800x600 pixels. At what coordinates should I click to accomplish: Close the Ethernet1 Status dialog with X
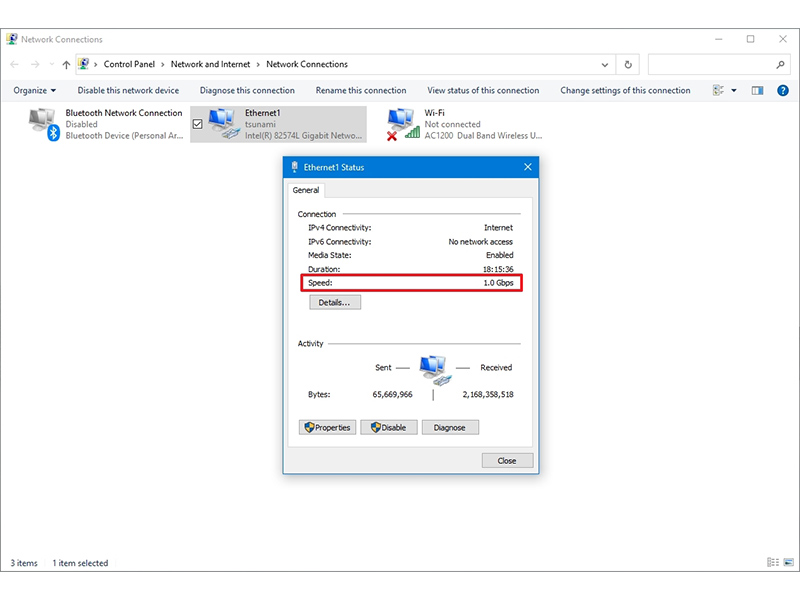coord(528,167)
